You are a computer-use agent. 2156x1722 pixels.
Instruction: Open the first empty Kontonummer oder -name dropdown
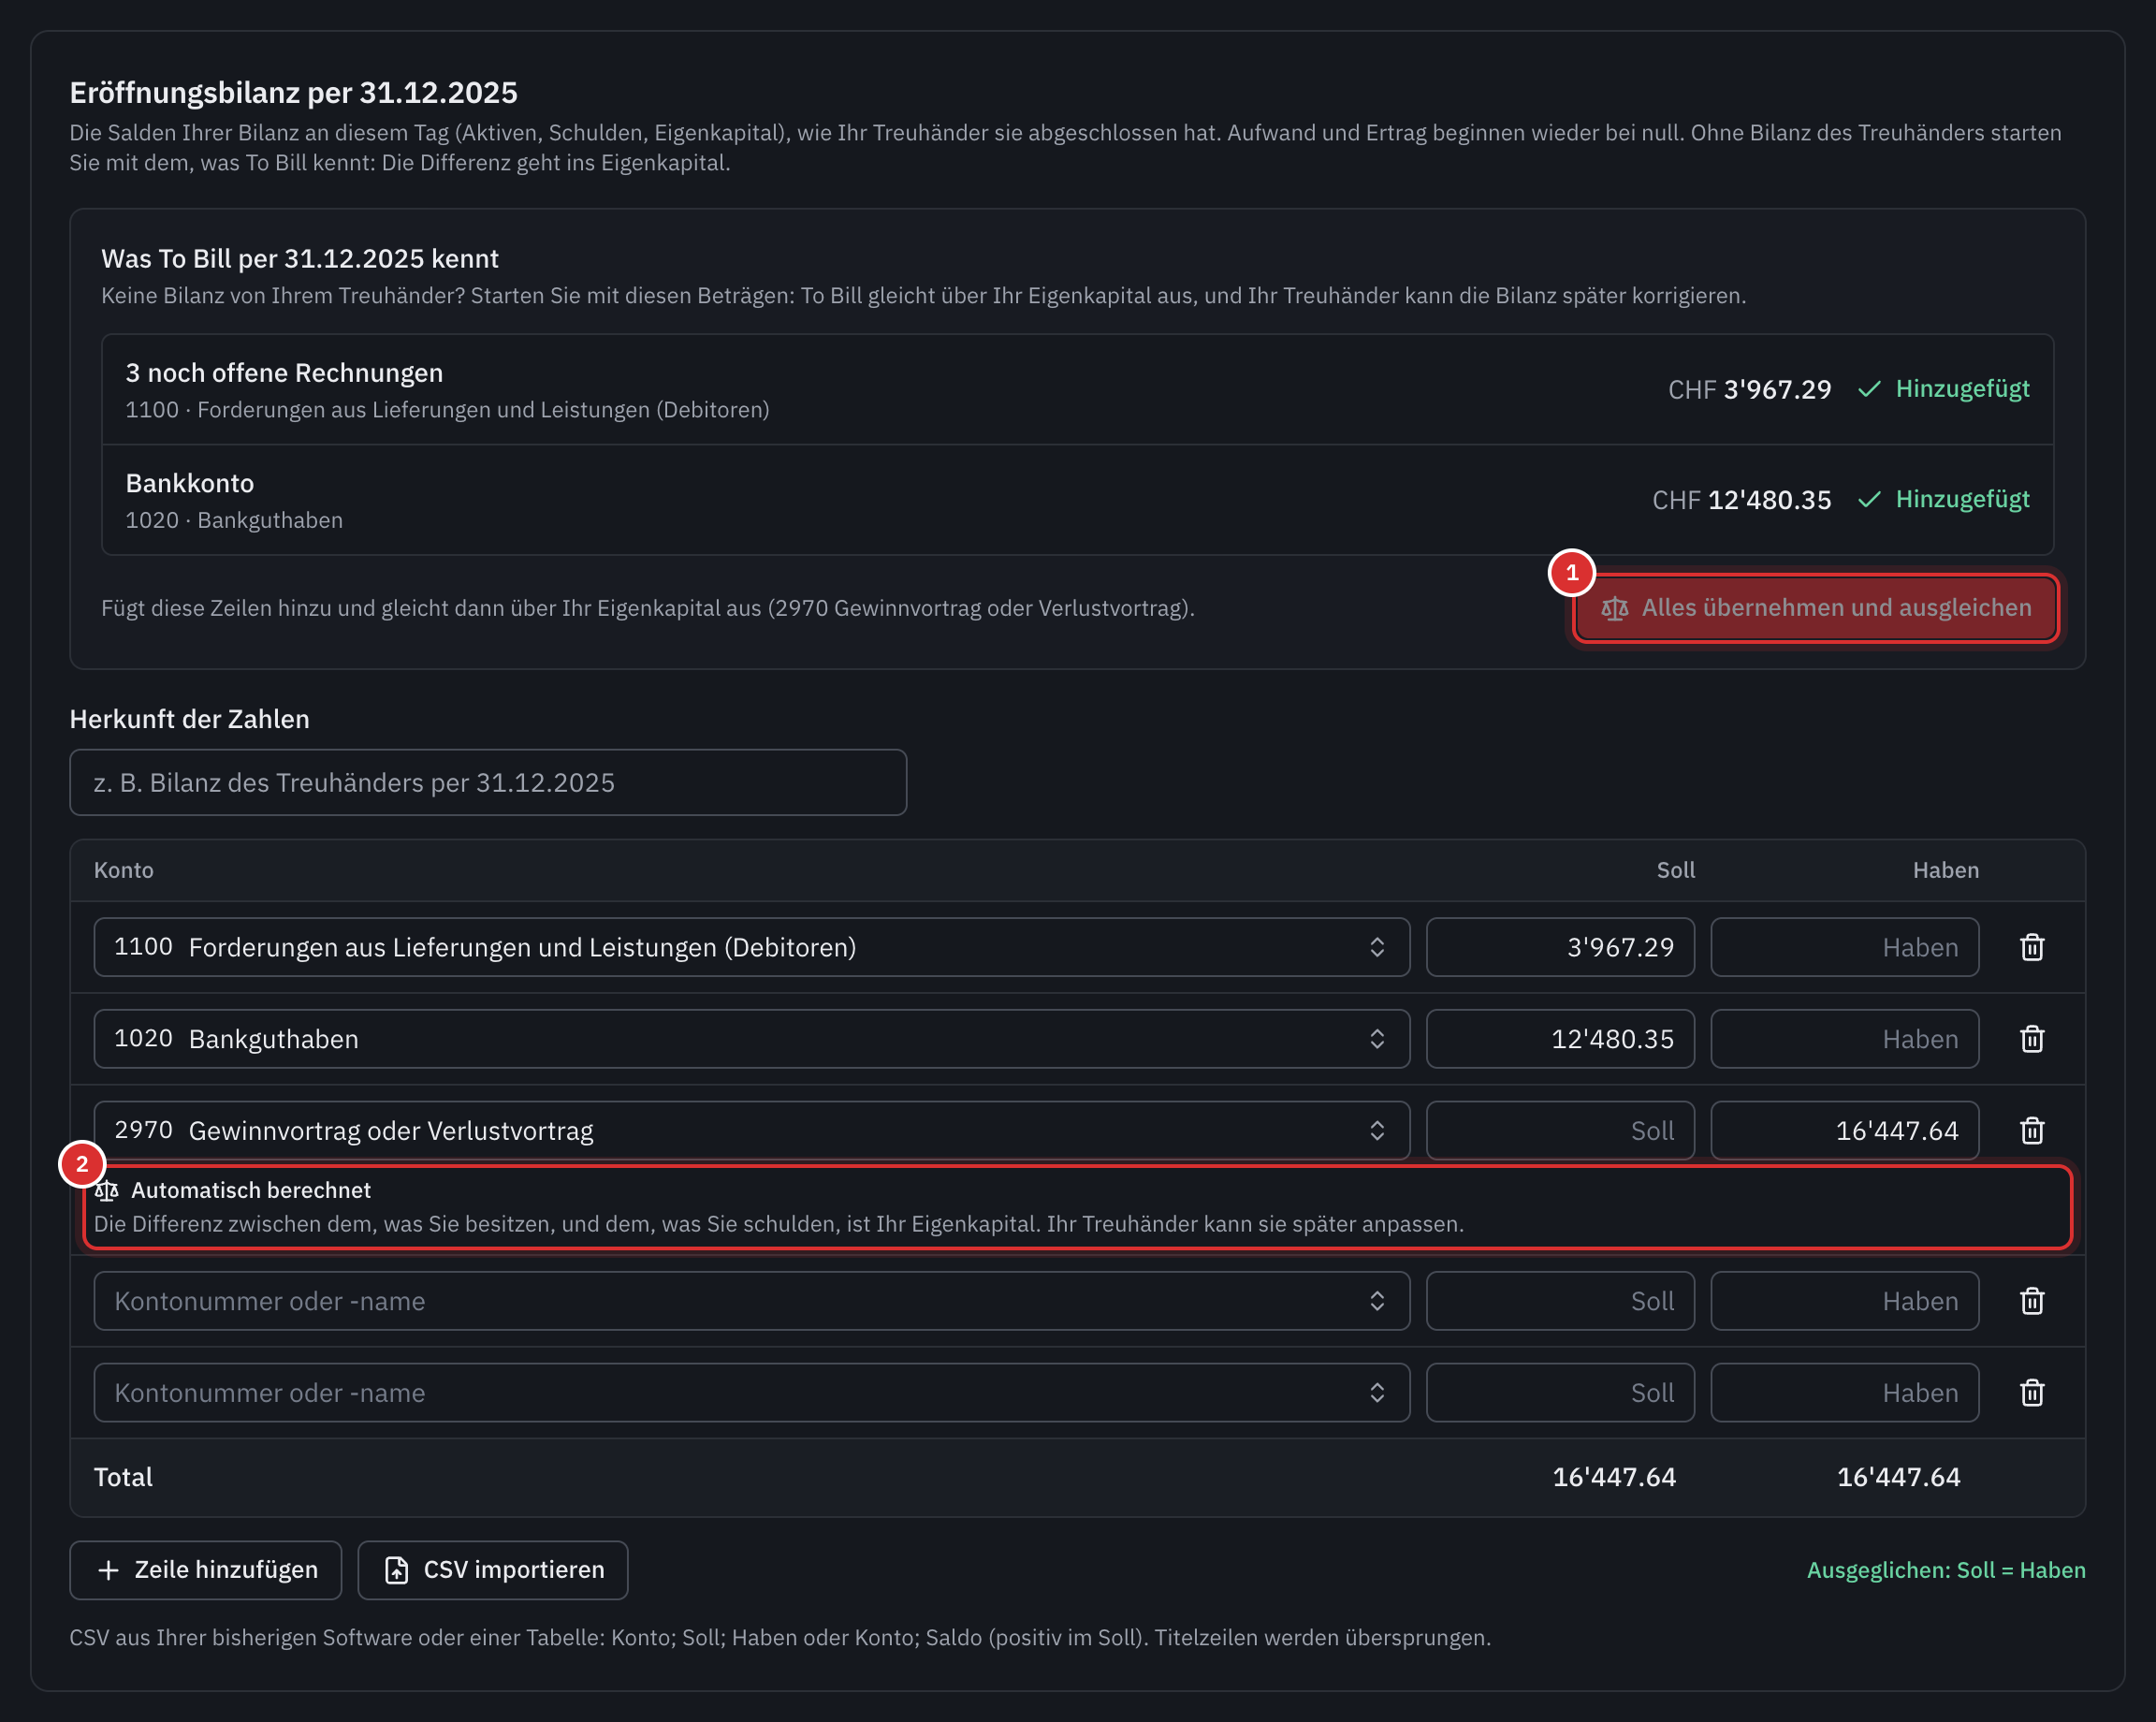[x=751, y=1301]
